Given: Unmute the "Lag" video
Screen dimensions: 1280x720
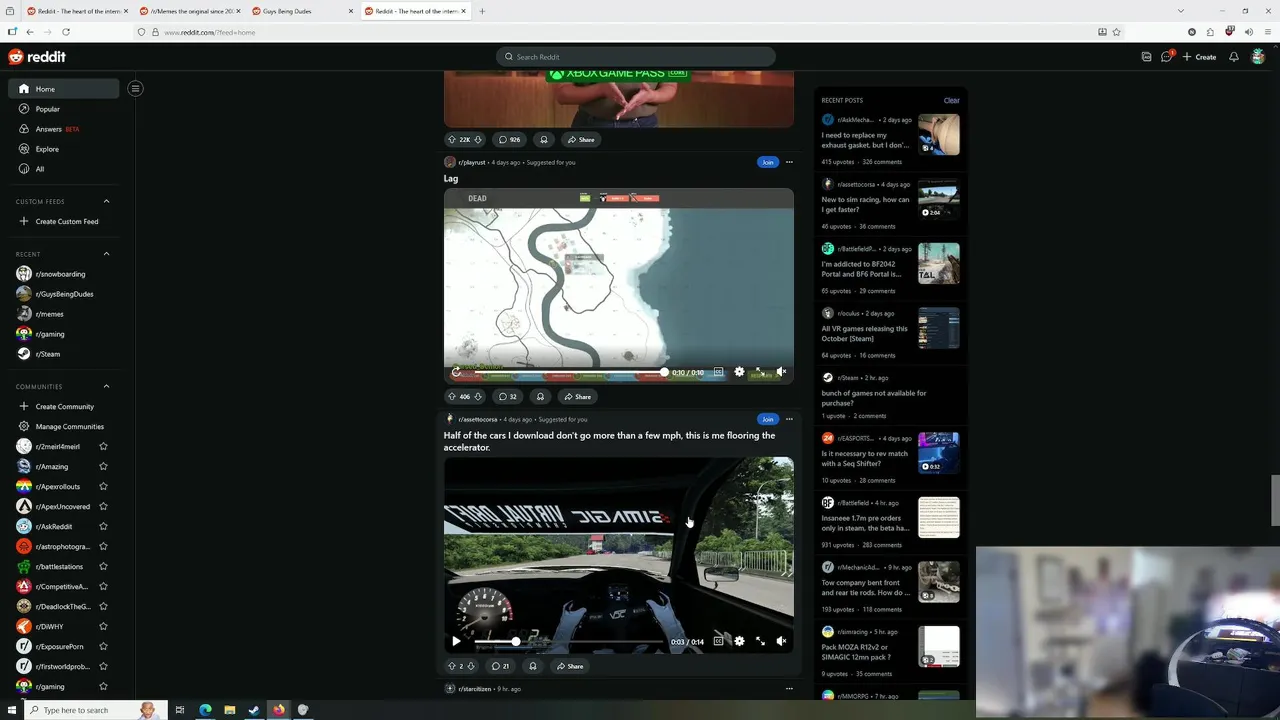Looking at the screenshot, I should tap(781, 372).
